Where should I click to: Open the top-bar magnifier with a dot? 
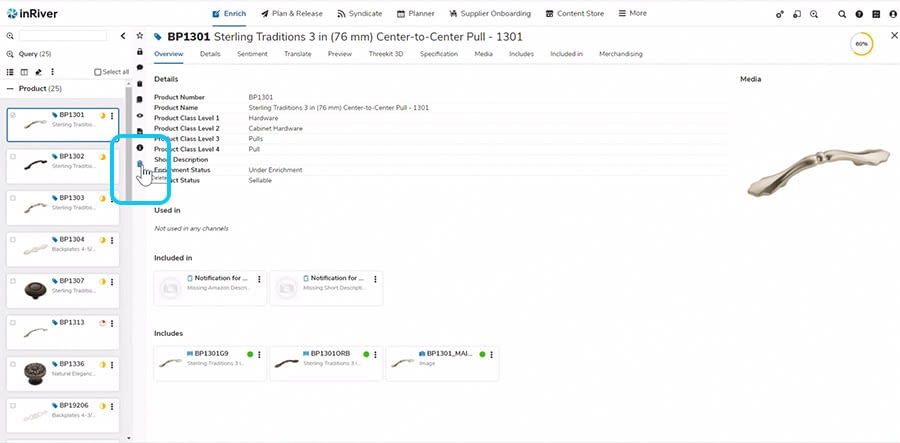[814, 14]
